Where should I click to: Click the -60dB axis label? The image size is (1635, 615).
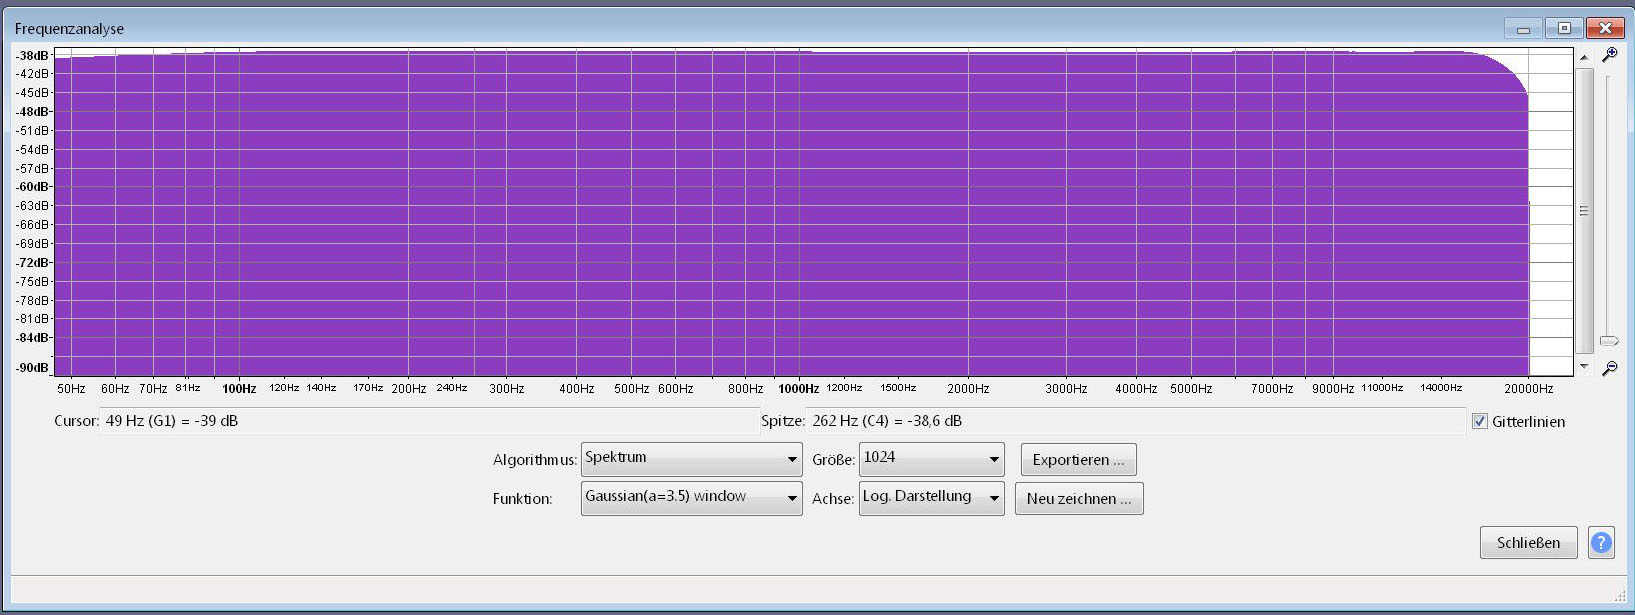[x=32, y=187]
